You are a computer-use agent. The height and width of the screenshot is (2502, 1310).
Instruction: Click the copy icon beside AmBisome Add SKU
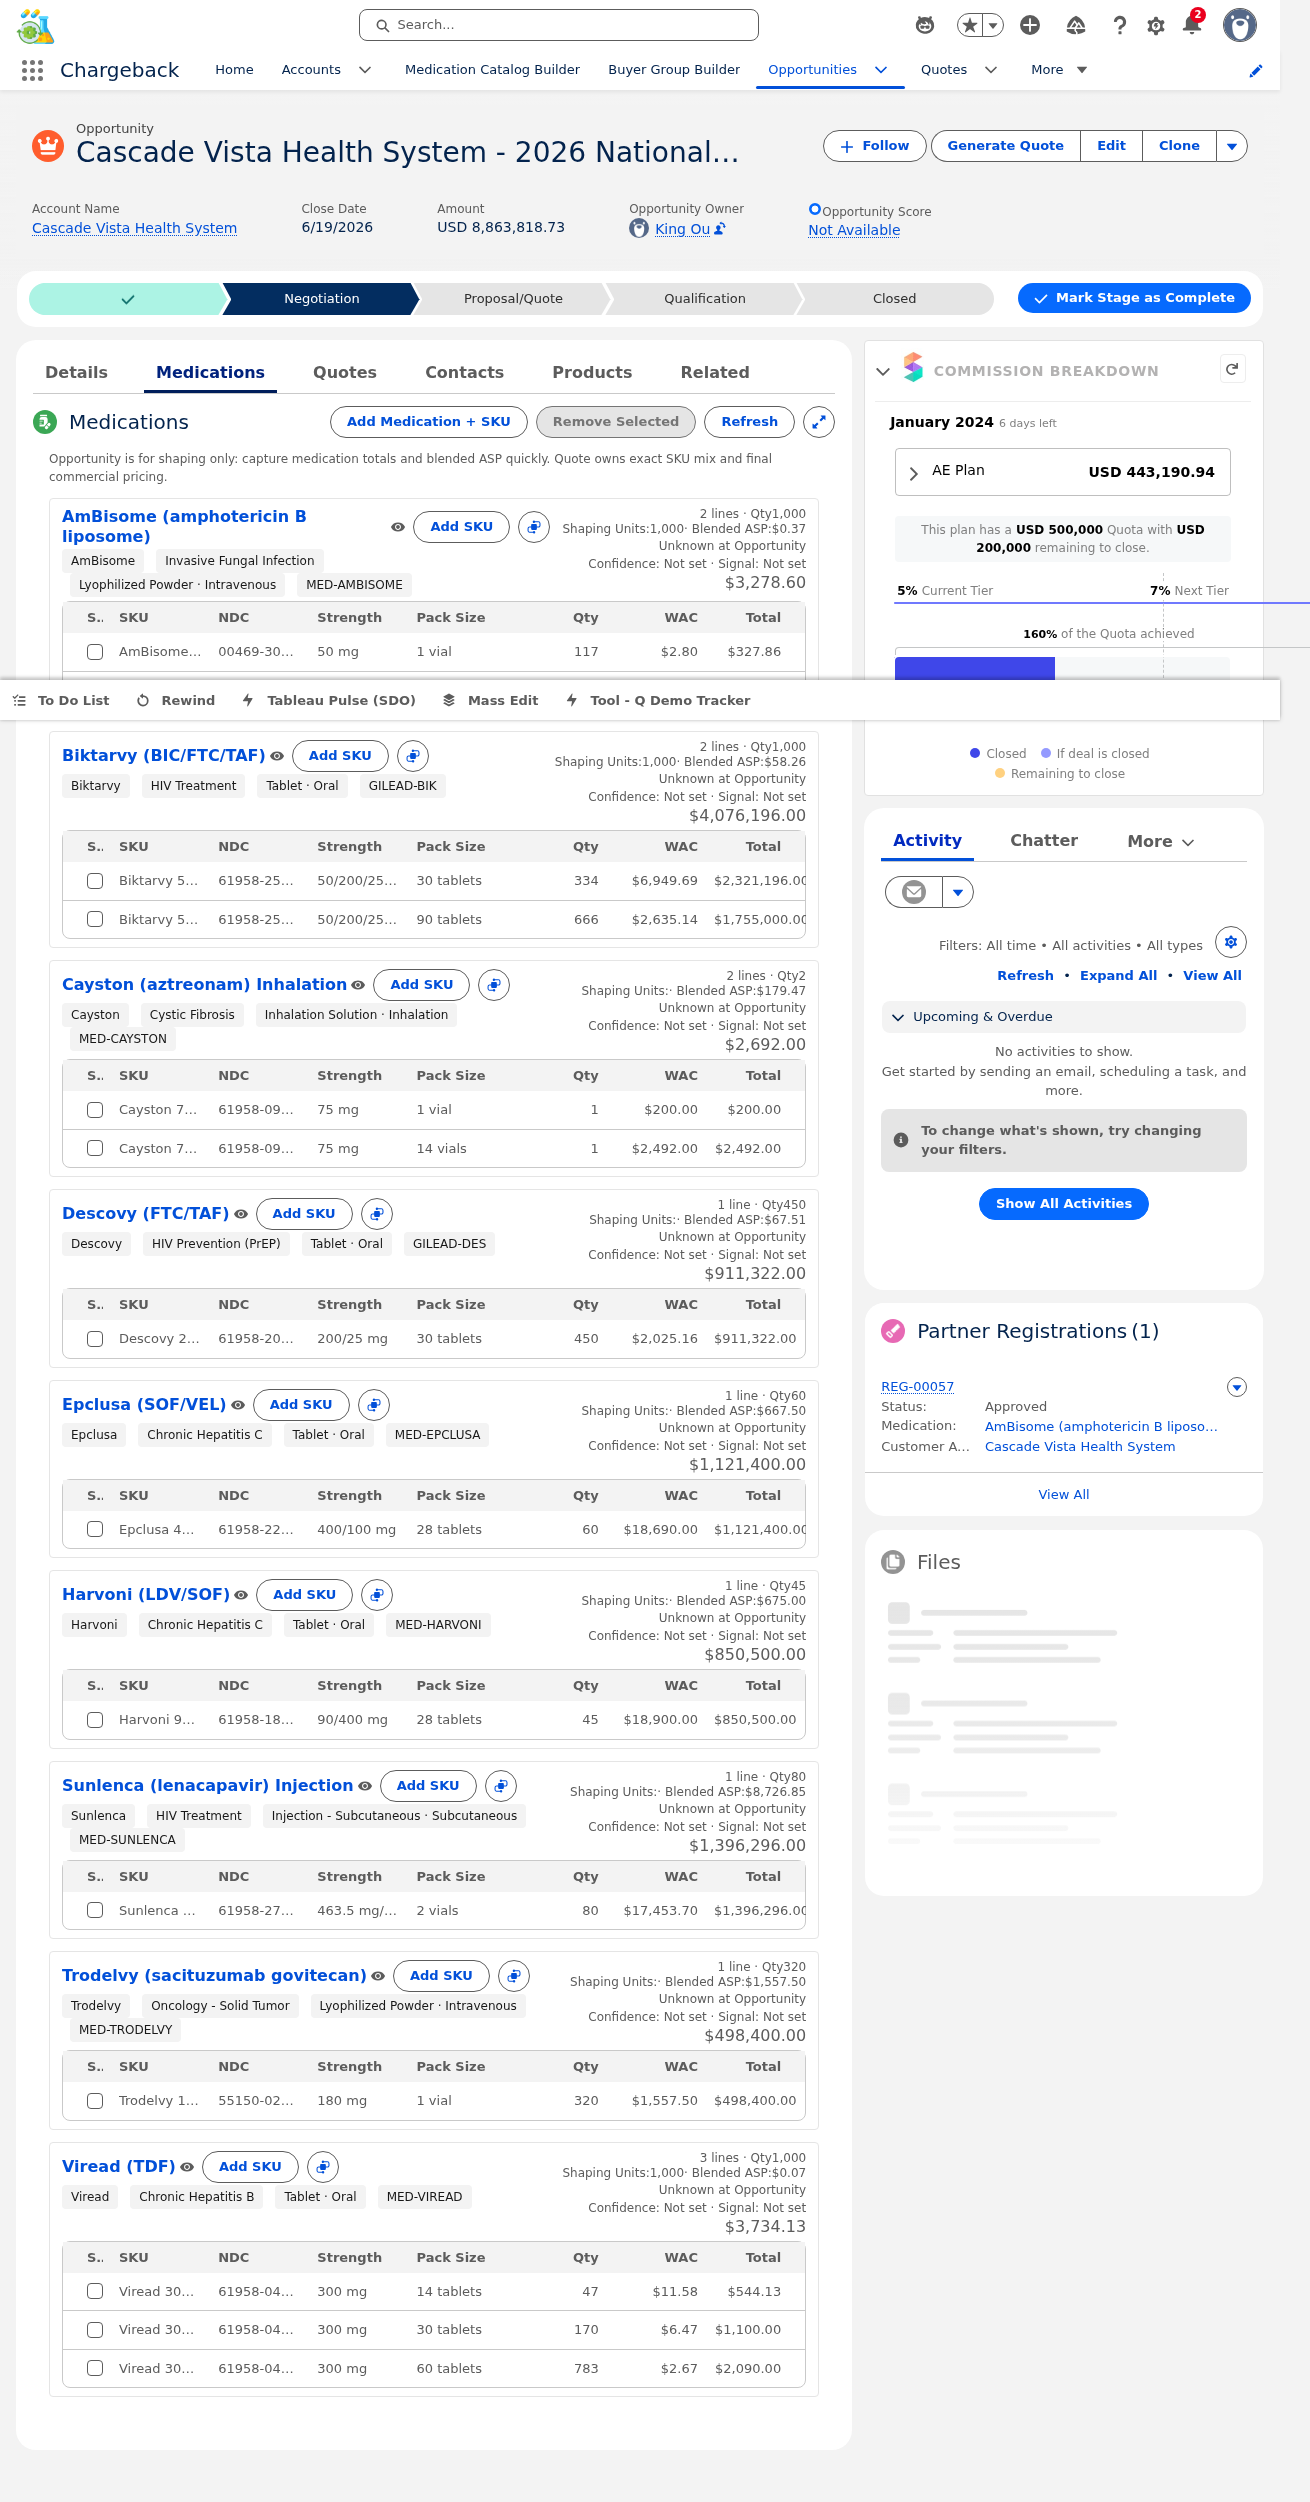pos(534,527)
